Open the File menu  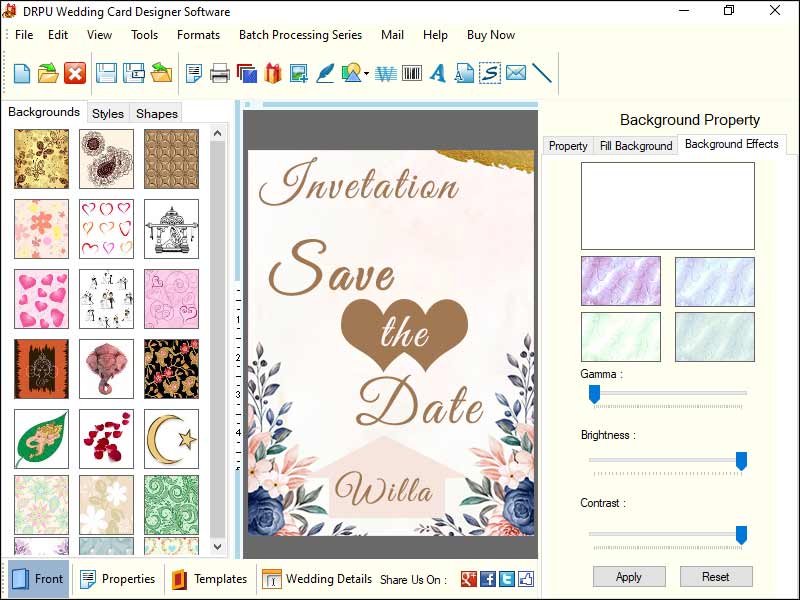pos(24,35)
